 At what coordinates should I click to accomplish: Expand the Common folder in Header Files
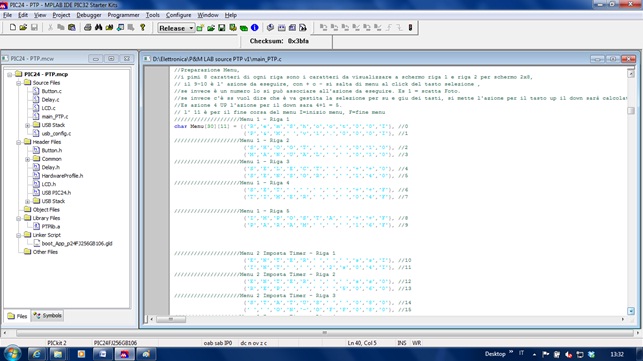click(x=27, y=159)
